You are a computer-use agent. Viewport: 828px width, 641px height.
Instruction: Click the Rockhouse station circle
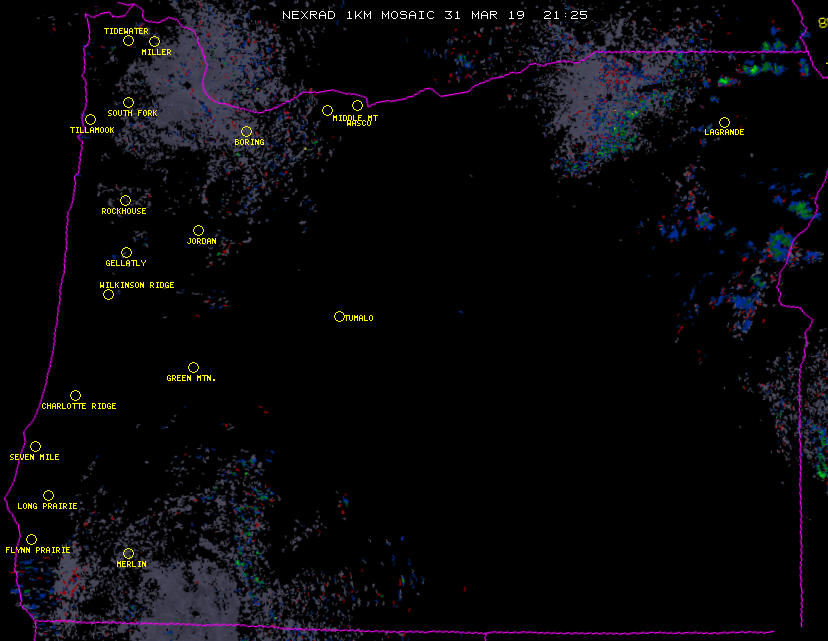point(125,200)
